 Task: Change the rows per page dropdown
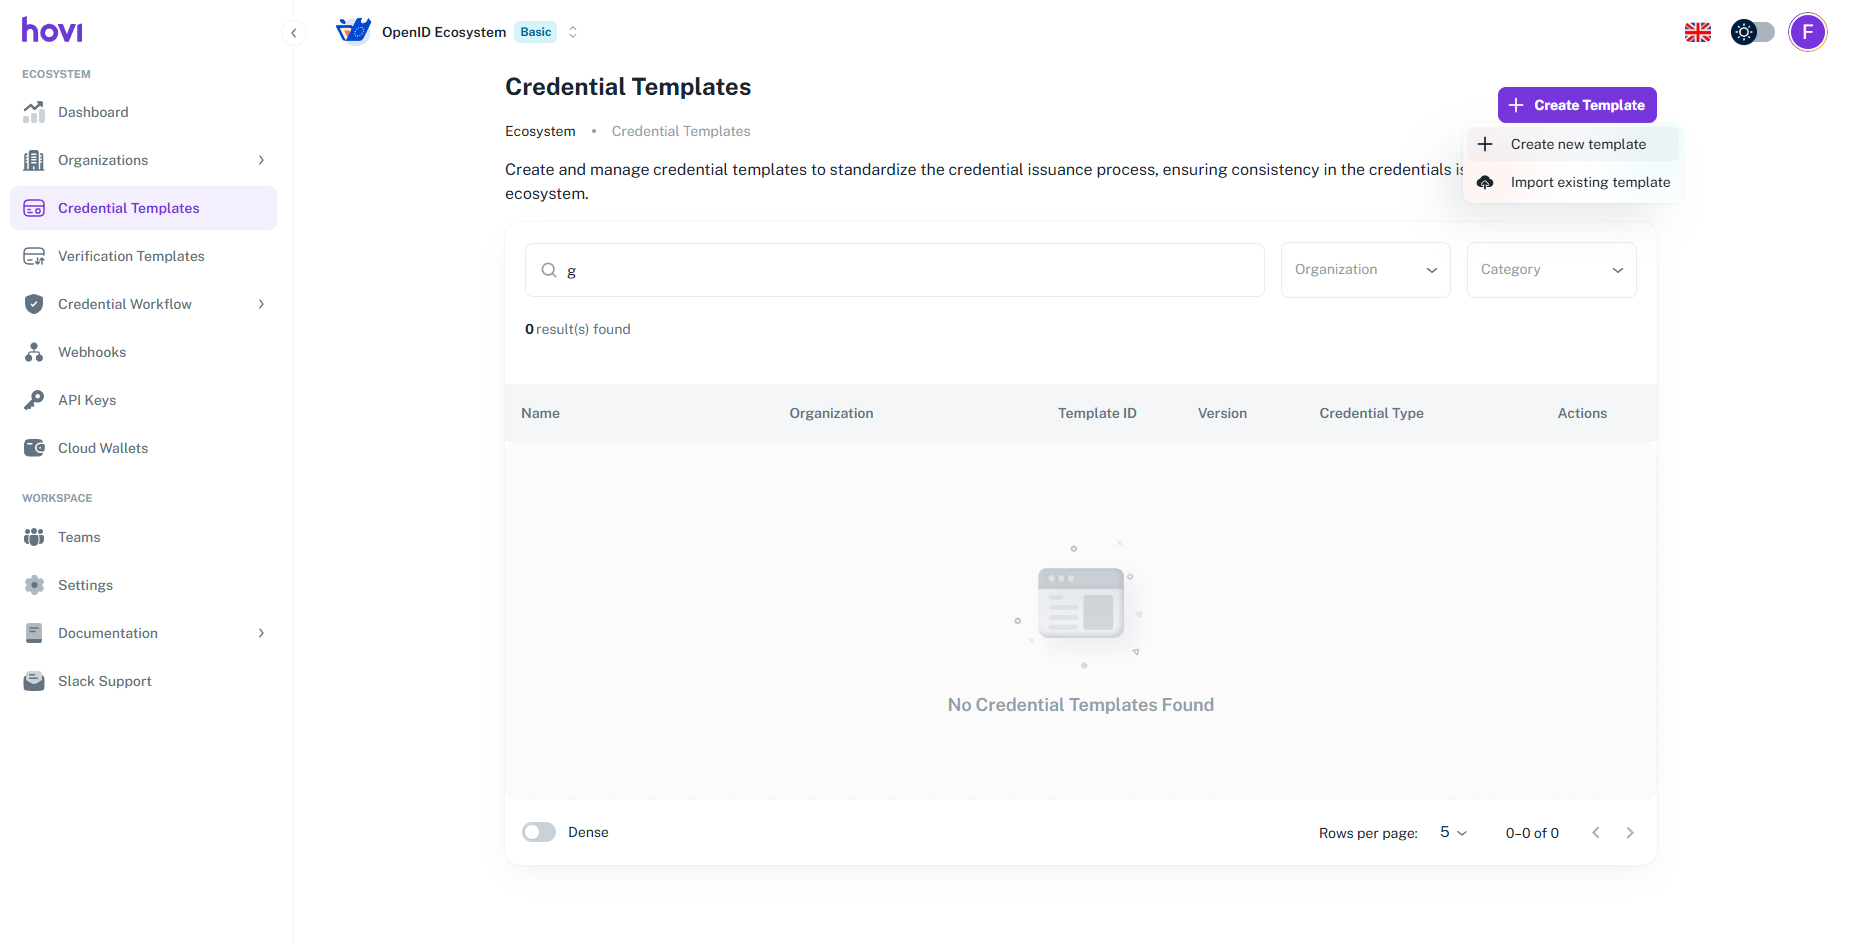(x=1453, y=833)
